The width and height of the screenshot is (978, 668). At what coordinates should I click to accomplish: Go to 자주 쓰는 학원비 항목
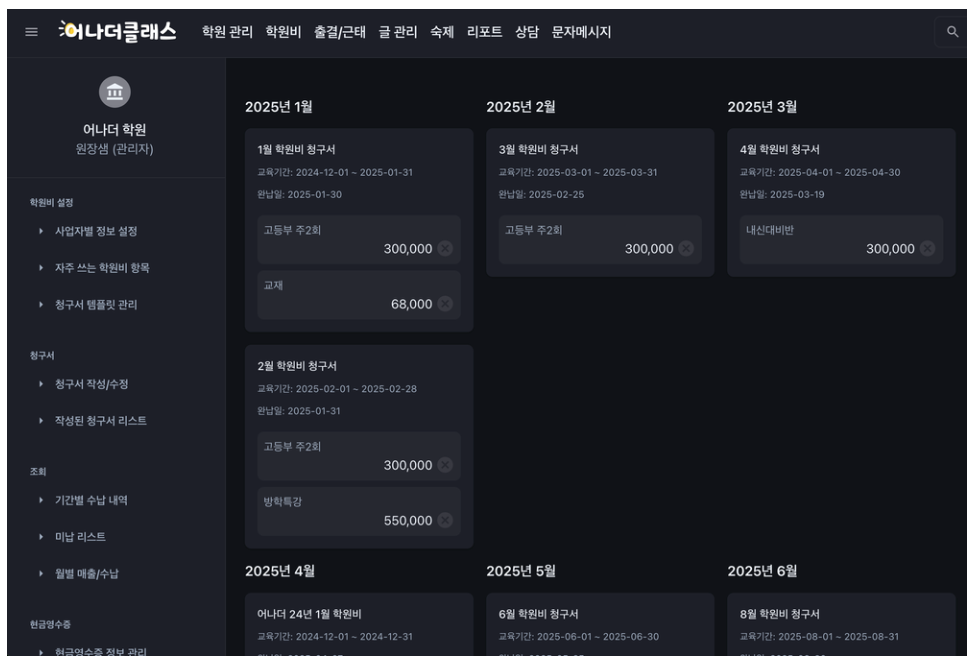(x=102, y=268)
